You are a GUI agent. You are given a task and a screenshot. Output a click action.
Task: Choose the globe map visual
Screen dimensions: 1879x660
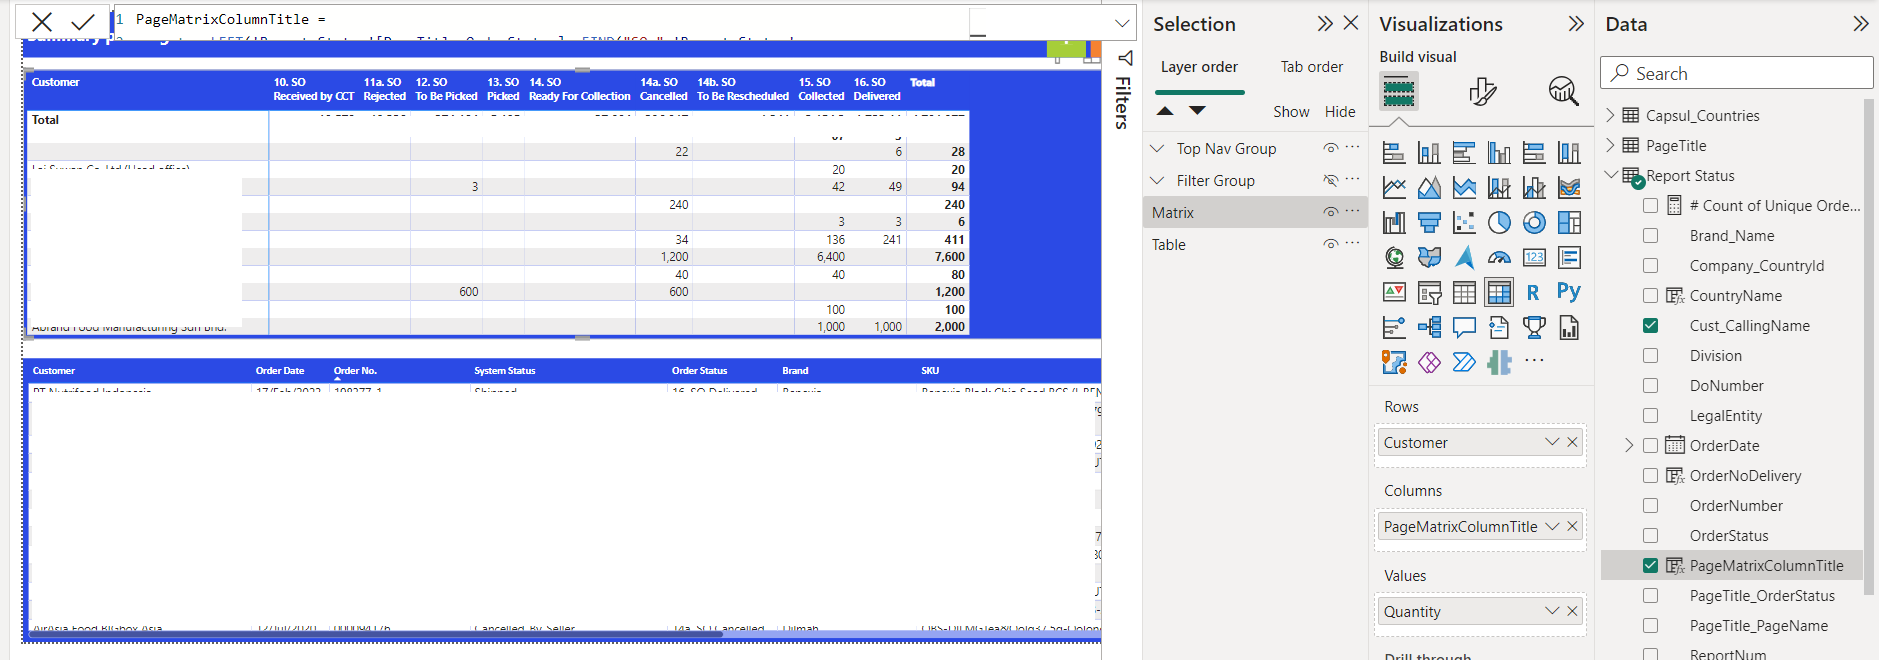pos(1394,257)
